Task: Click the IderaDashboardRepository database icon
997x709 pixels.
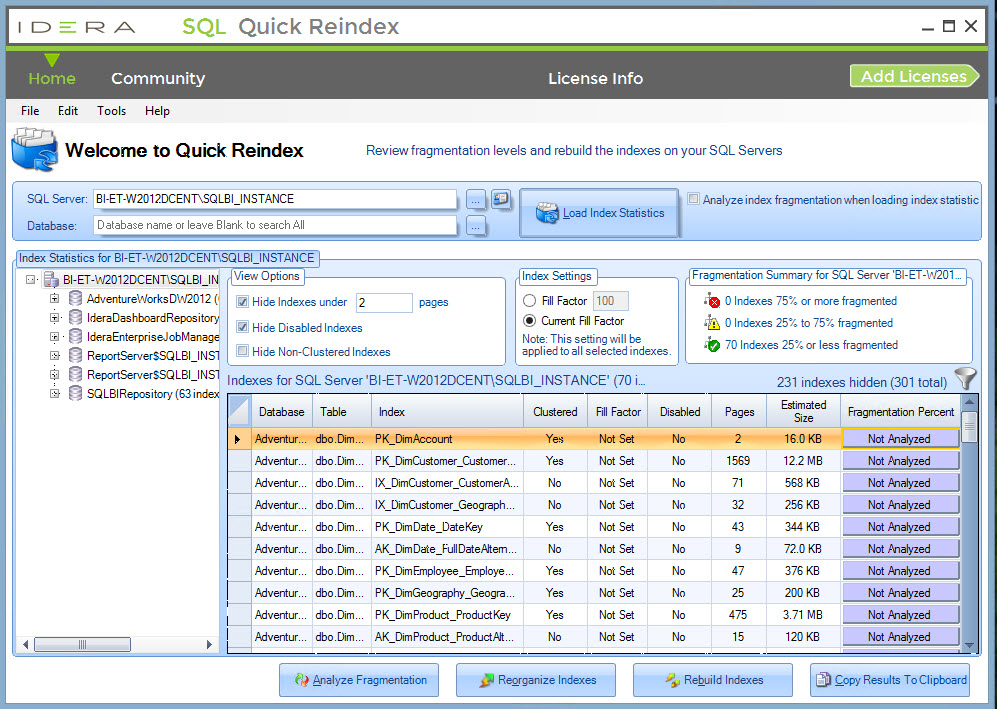Action: coord(76,317)
